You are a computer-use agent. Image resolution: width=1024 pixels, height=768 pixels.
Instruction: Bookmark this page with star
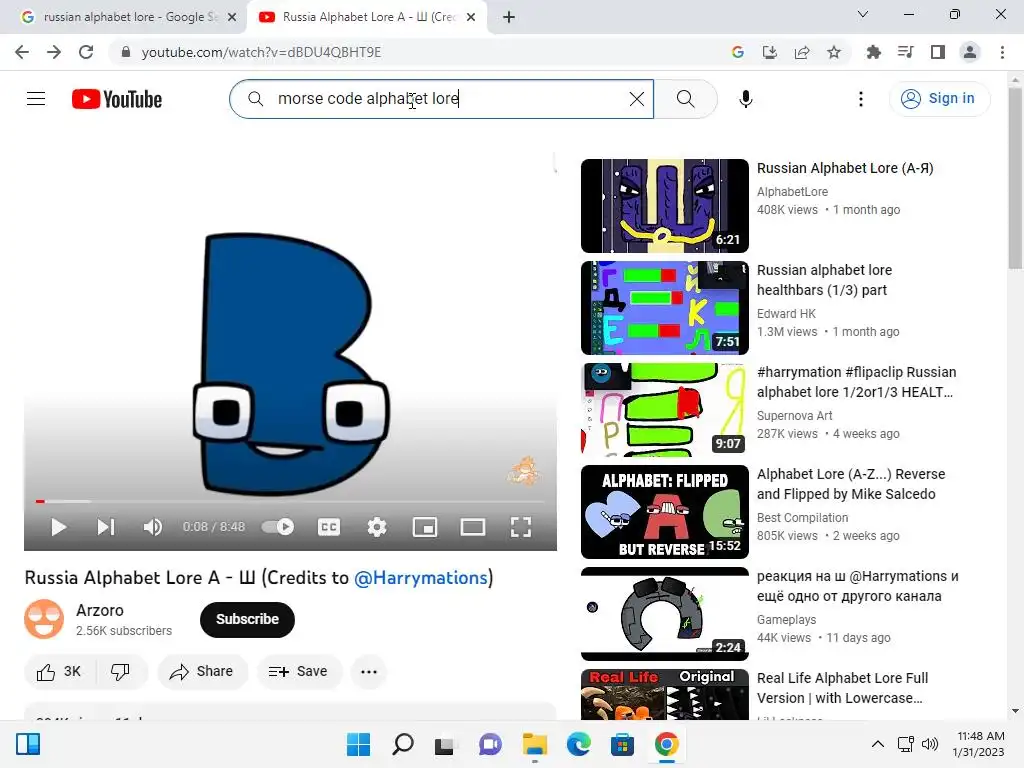[x=834, y=52]
